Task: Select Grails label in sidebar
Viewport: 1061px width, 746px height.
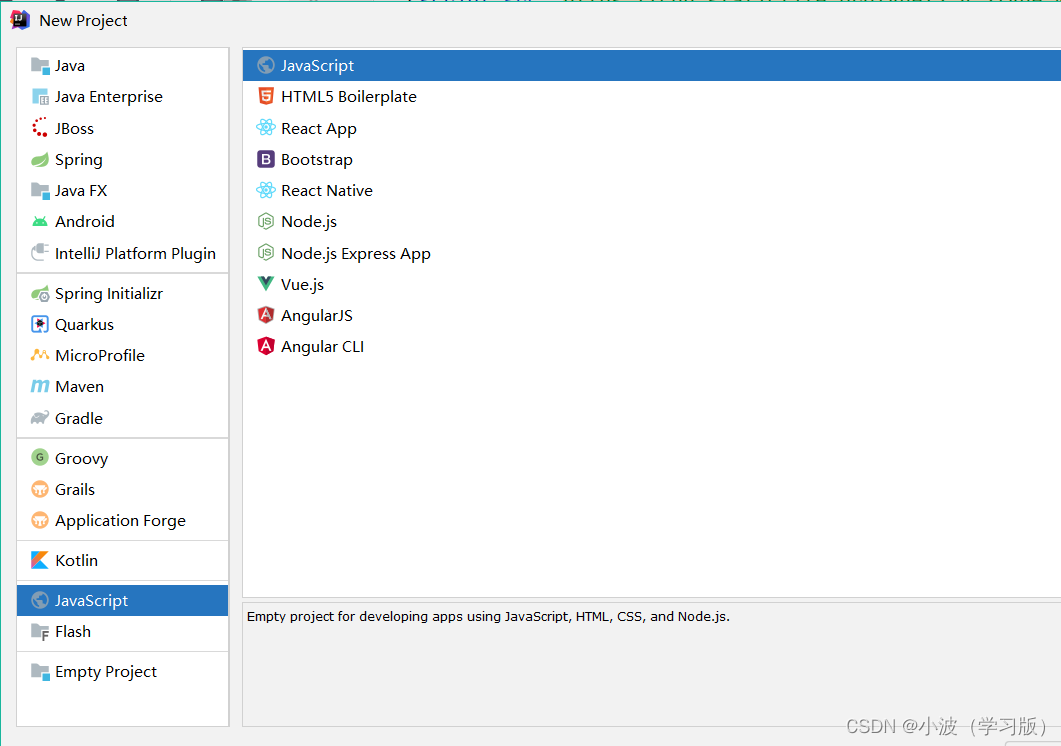Action: 74,489
